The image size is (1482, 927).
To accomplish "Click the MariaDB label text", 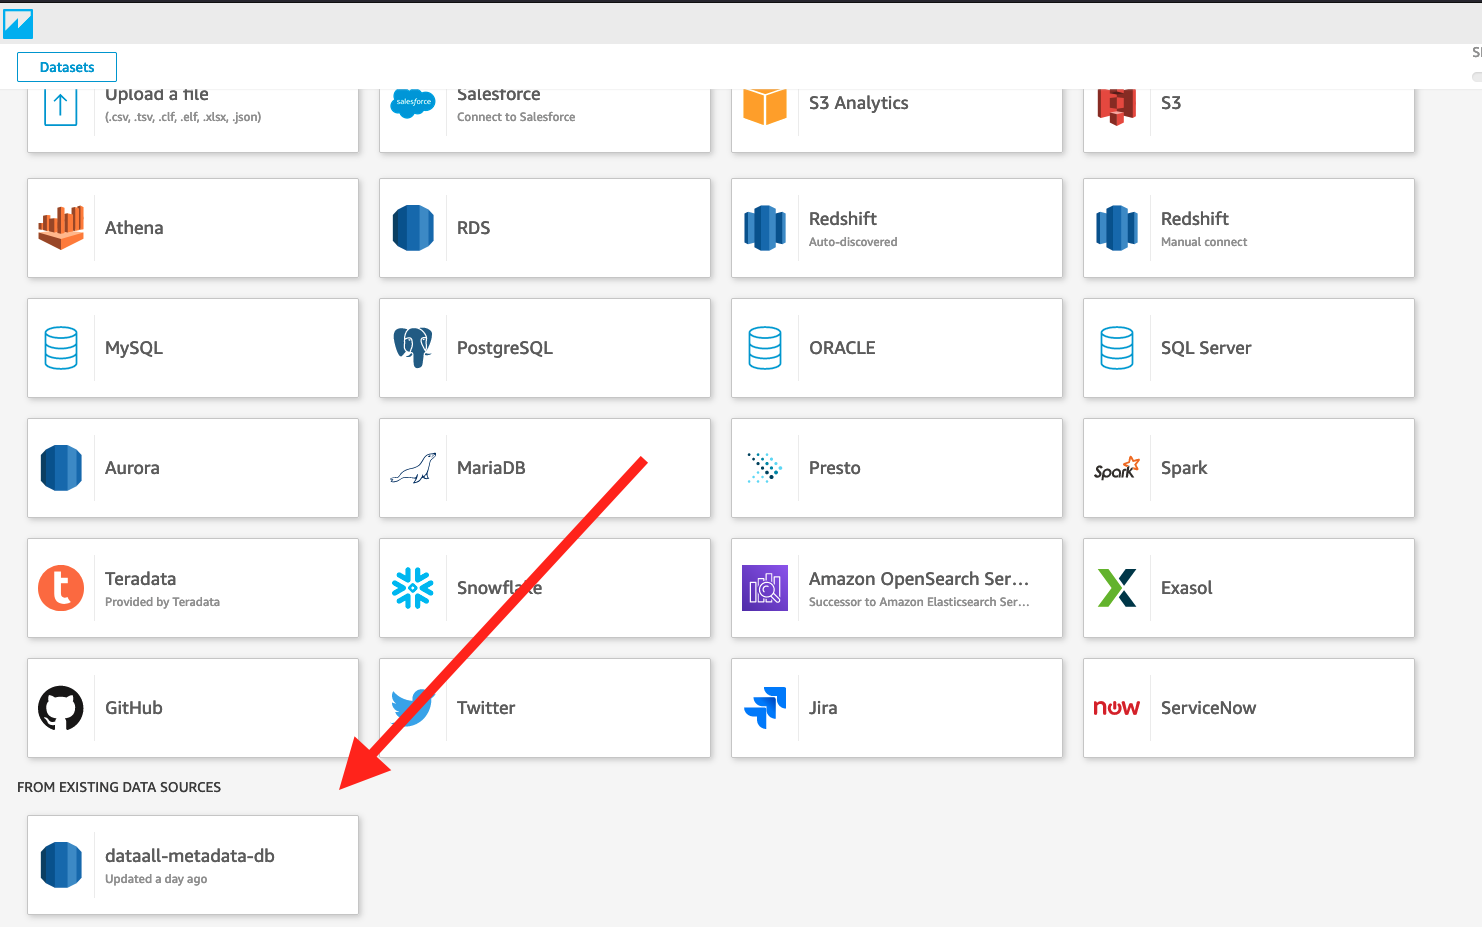I will pyautogui.click(x=491, y=468).
